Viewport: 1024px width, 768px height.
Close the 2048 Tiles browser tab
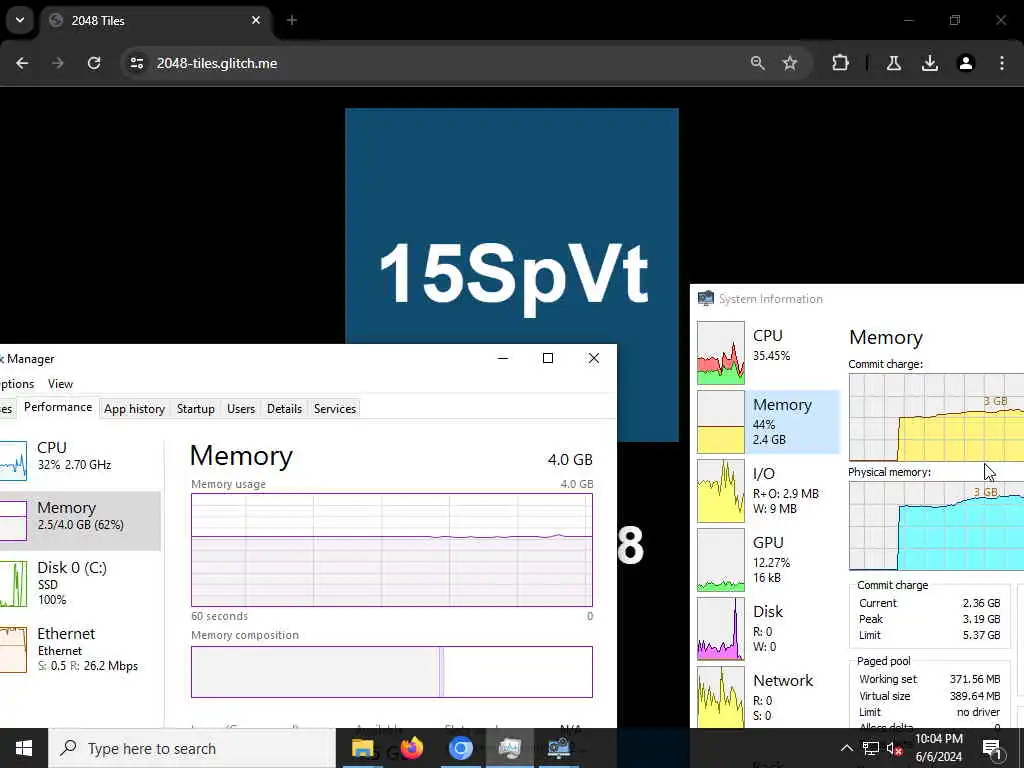[256, 20]
